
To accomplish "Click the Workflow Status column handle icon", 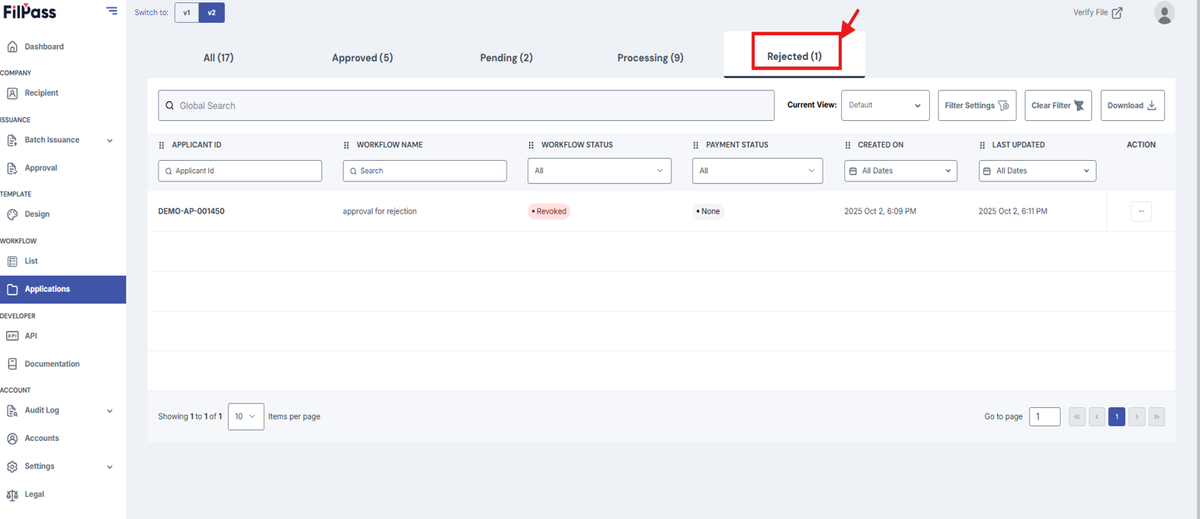I will (x=532, y=145).
